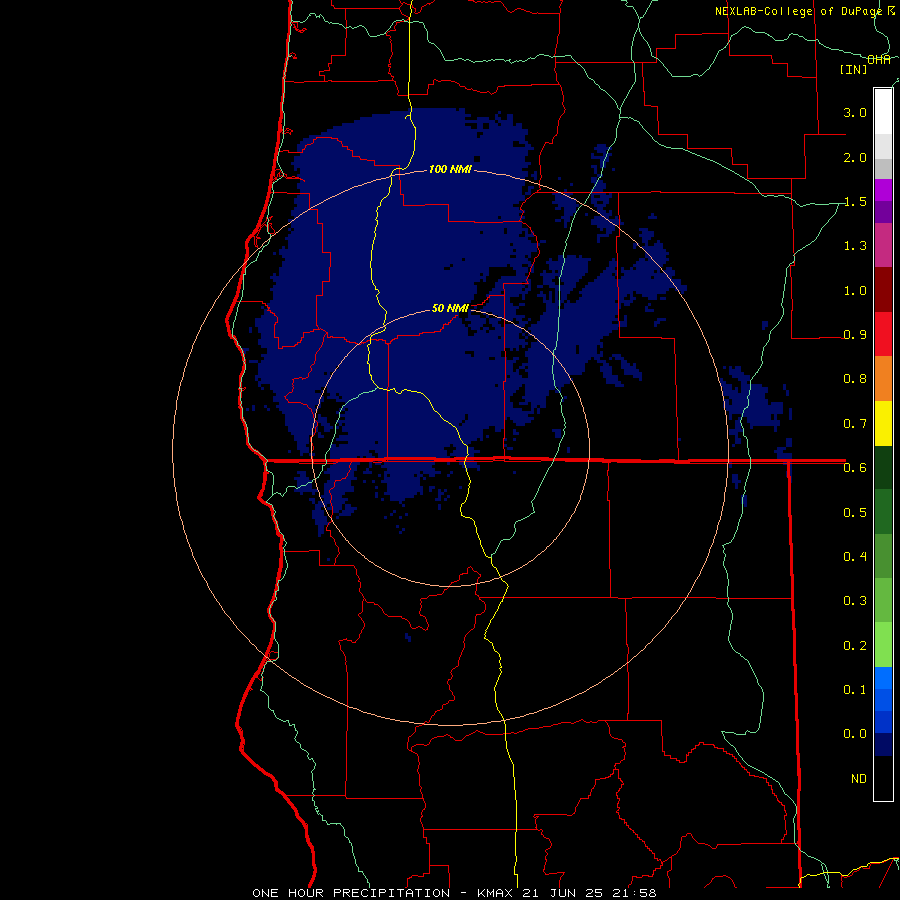Select the orange swatch in the legend

[883, 378]
